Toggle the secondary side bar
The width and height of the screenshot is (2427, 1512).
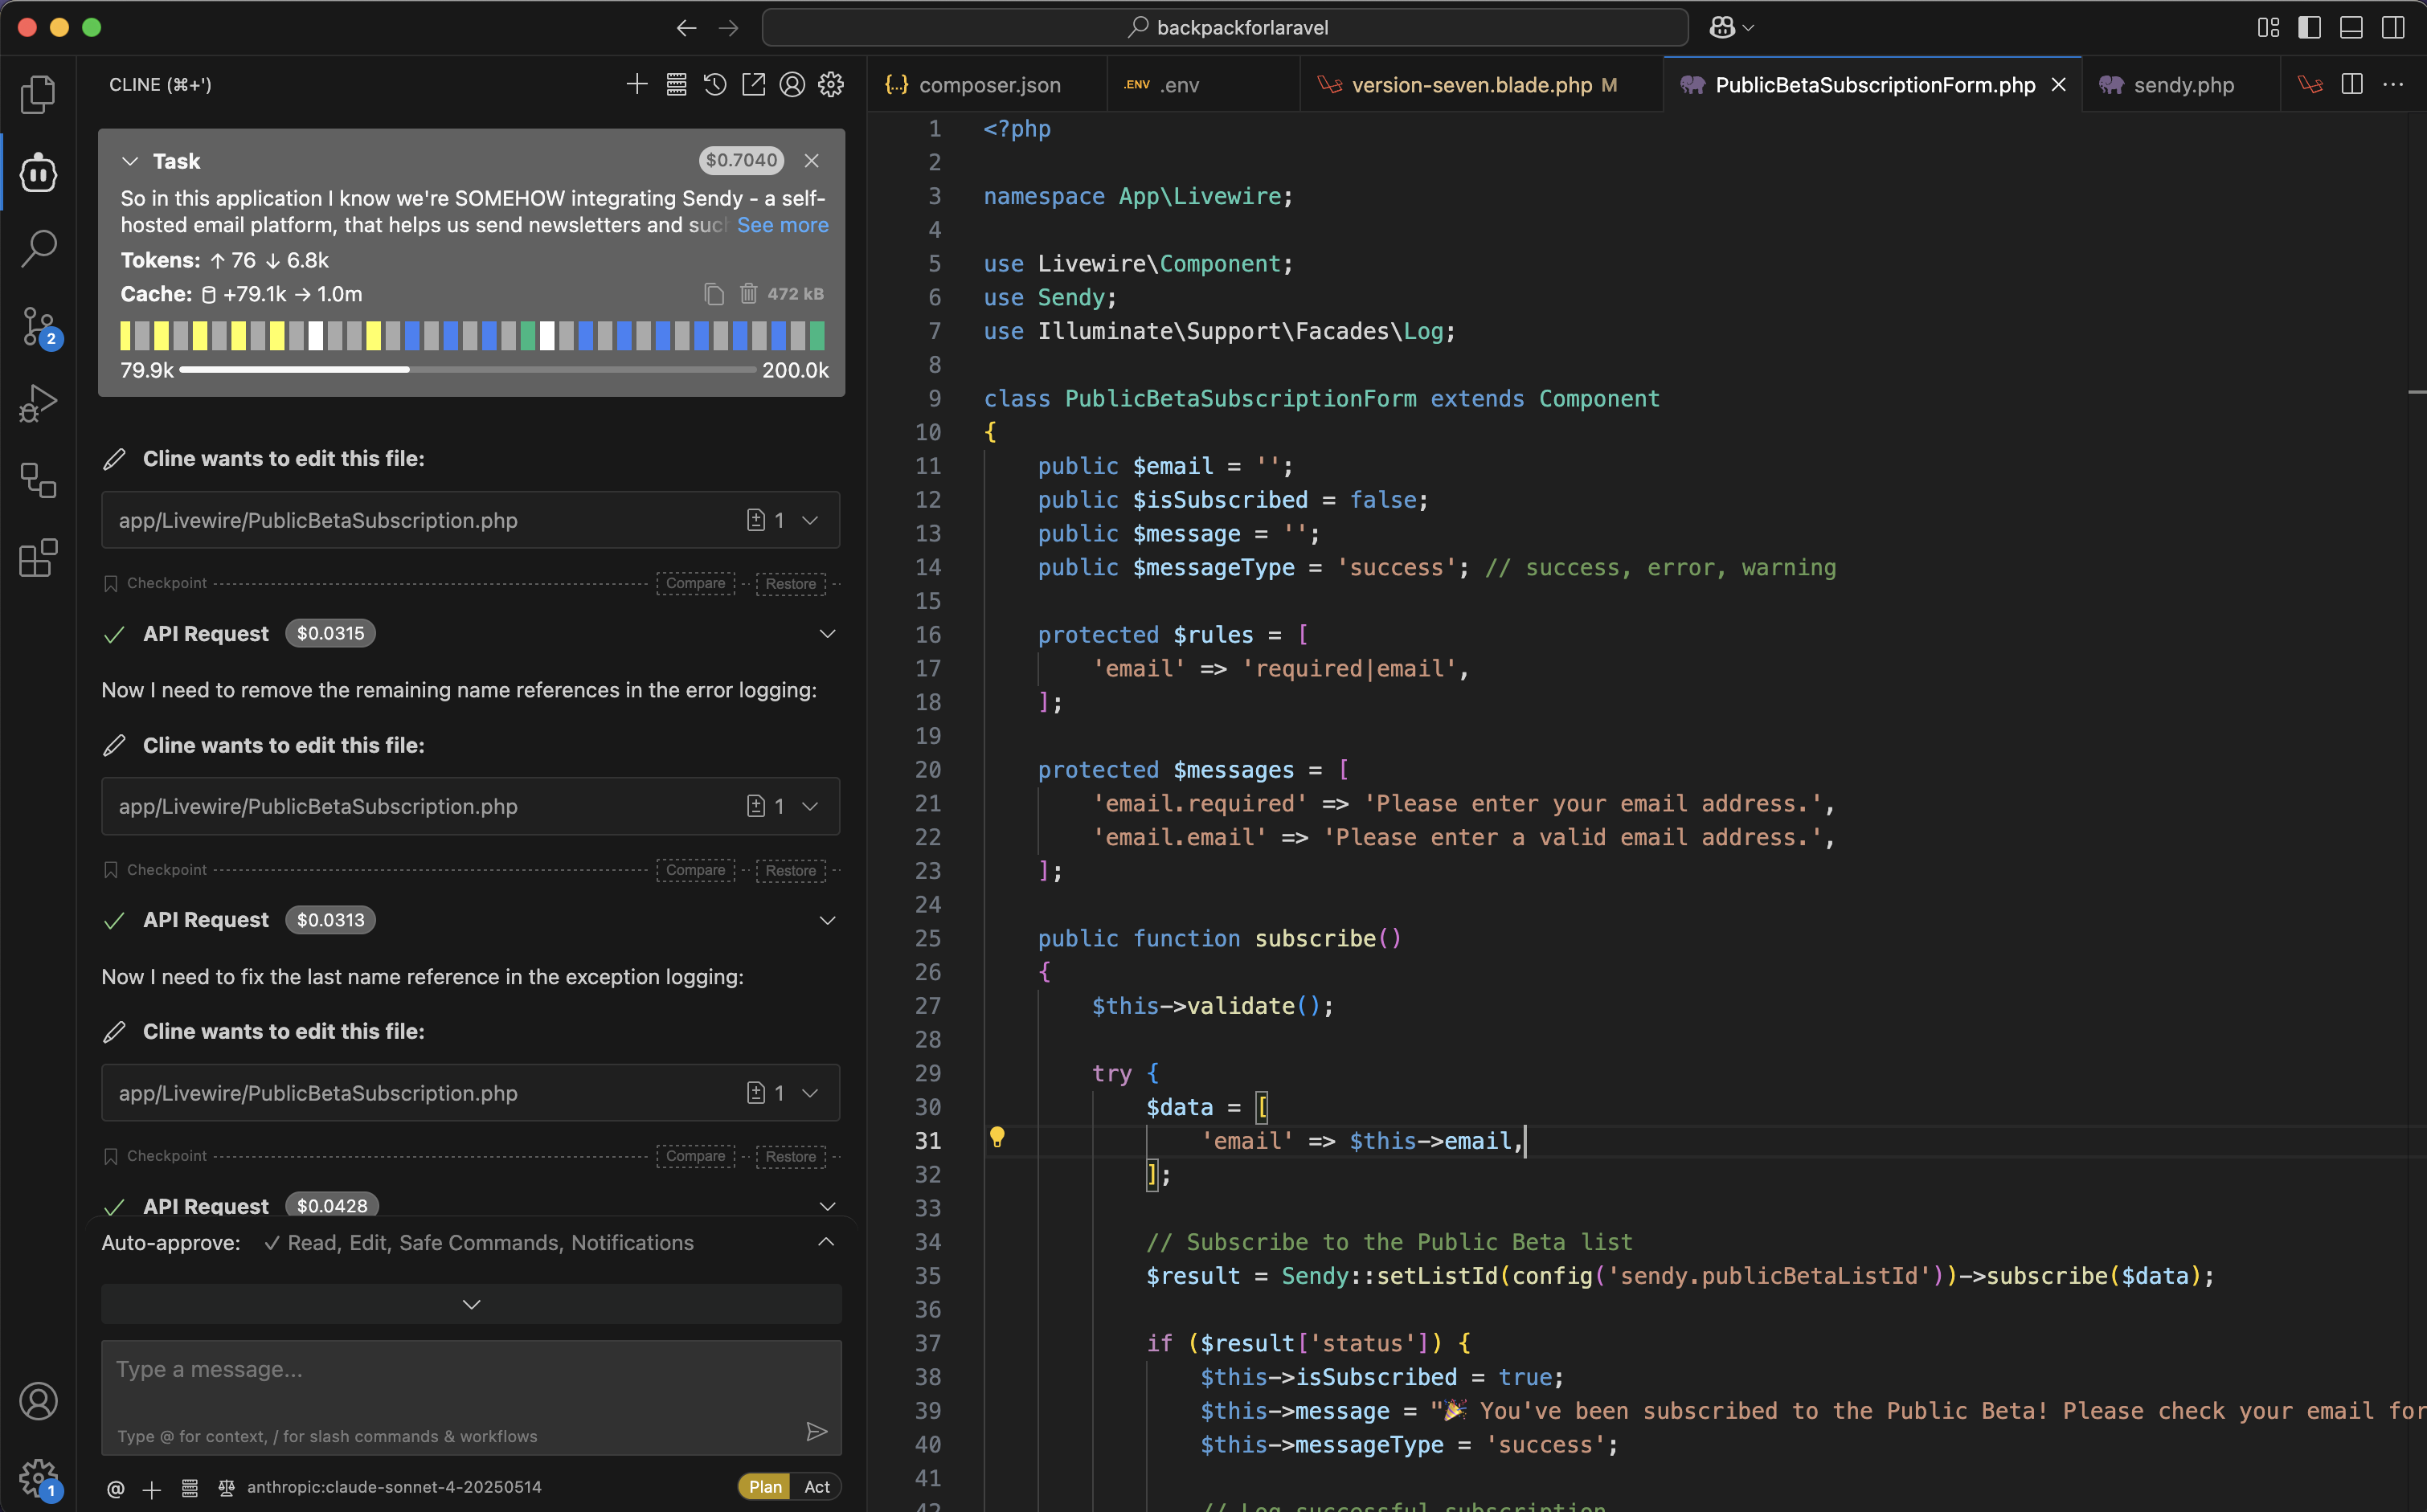(2393, 28)
